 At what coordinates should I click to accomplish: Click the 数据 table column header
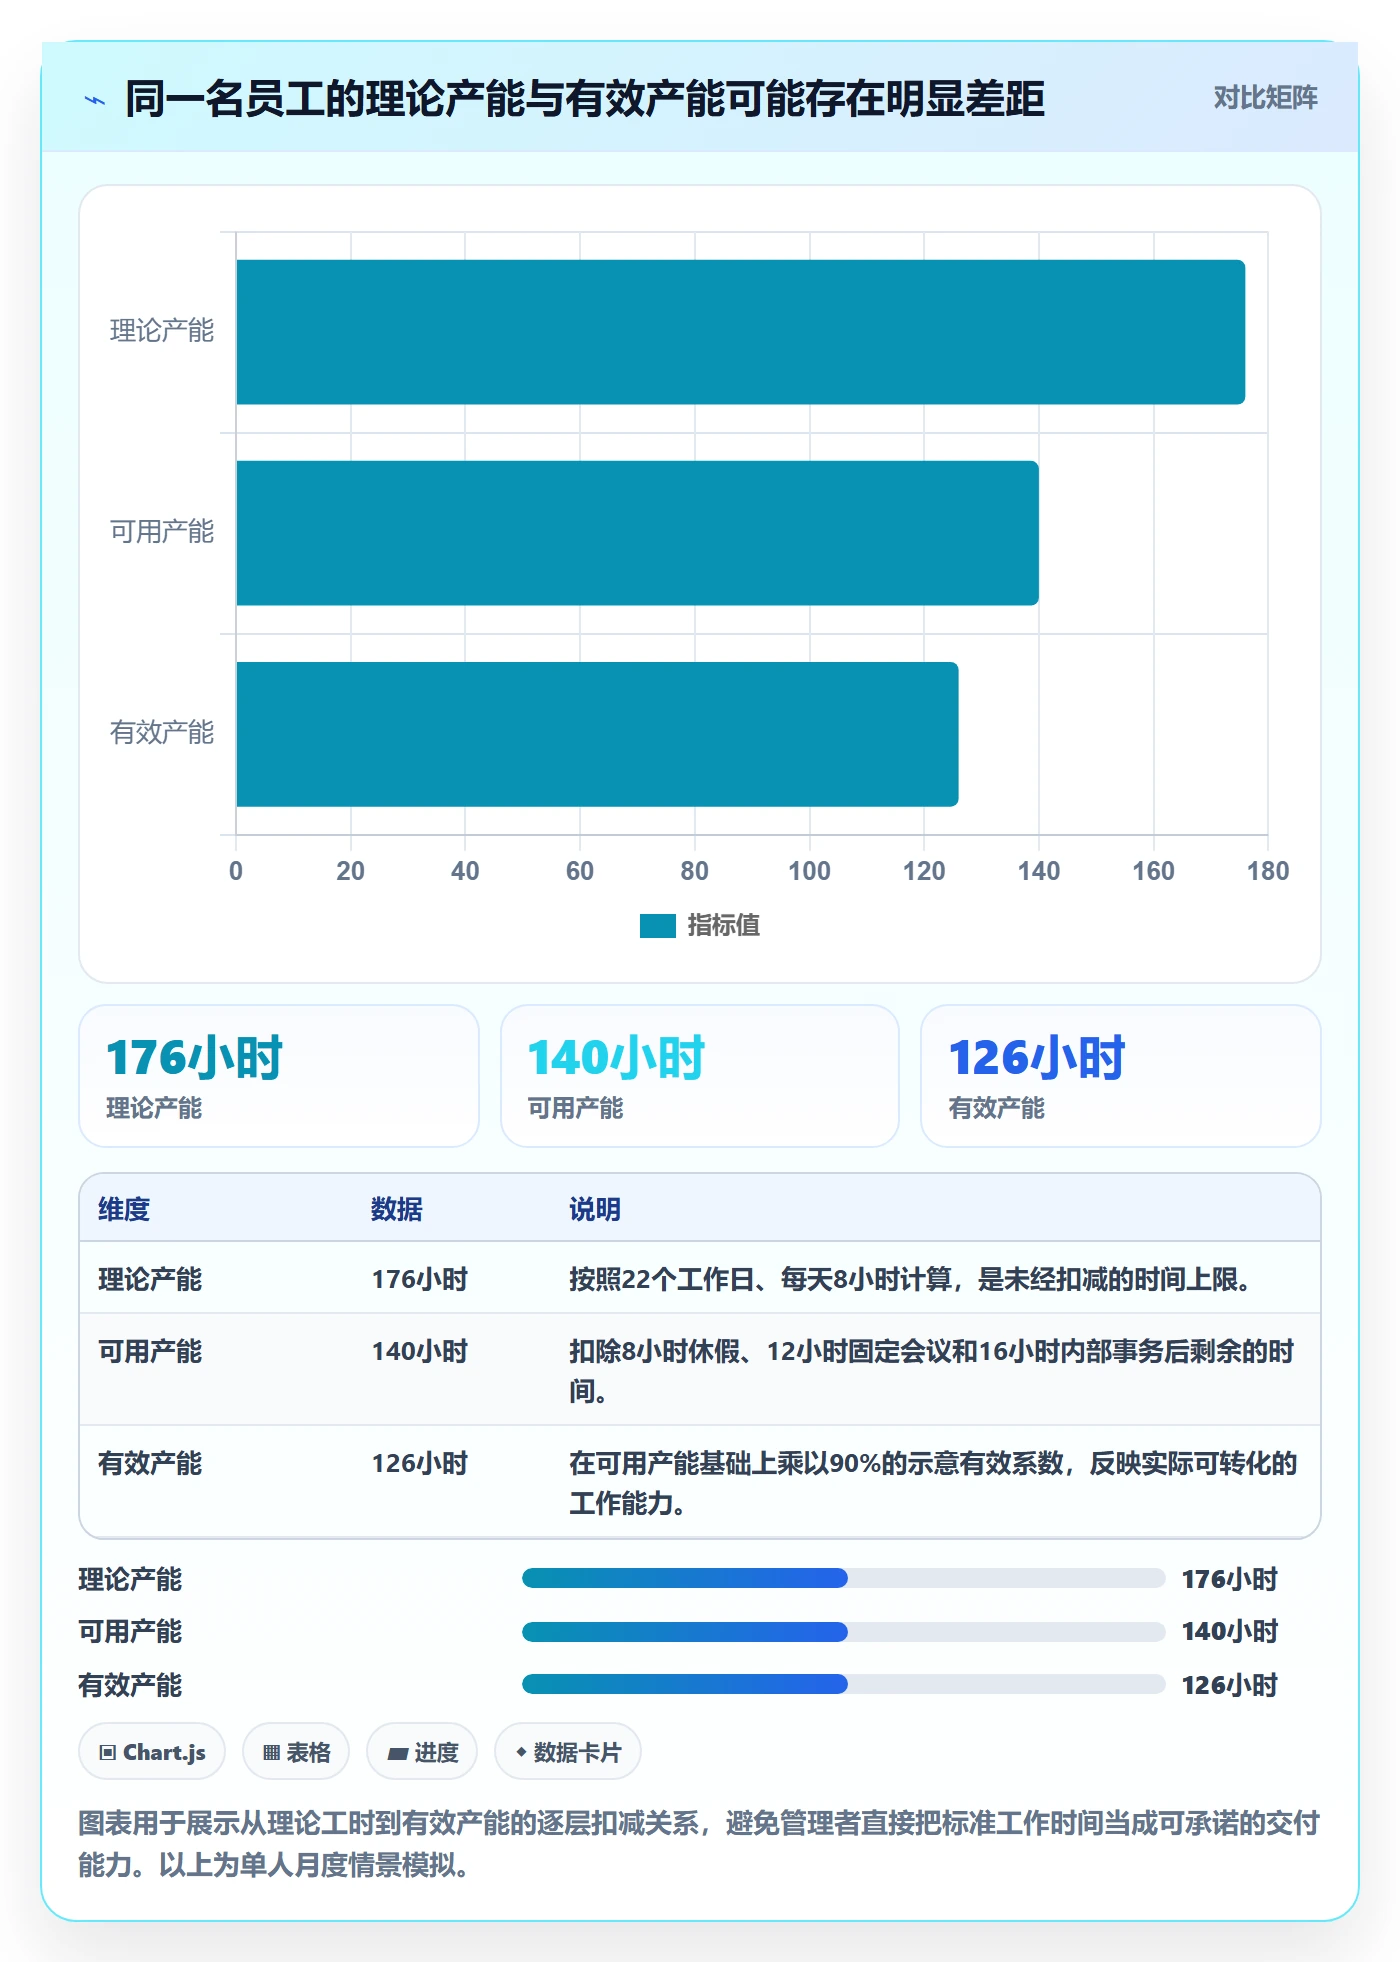pyautogui.click(x=397, y=1209)
